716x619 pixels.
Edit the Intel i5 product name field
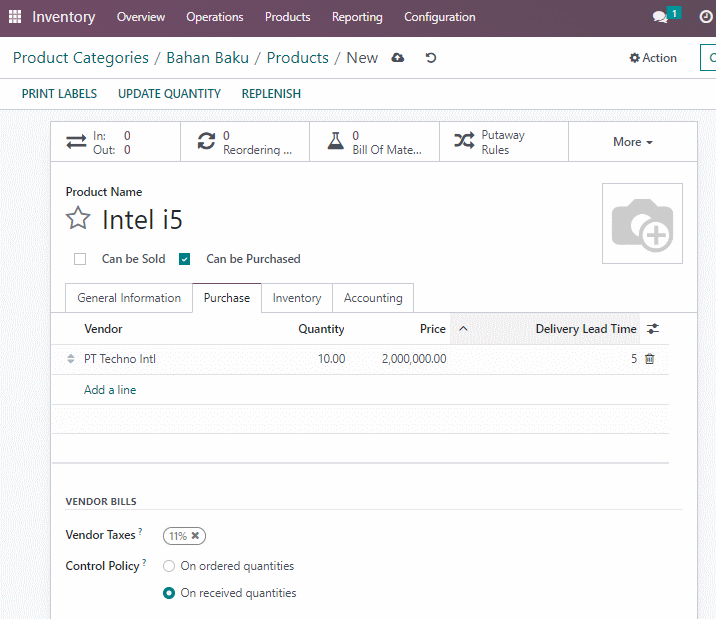click(x=142, y=220)
